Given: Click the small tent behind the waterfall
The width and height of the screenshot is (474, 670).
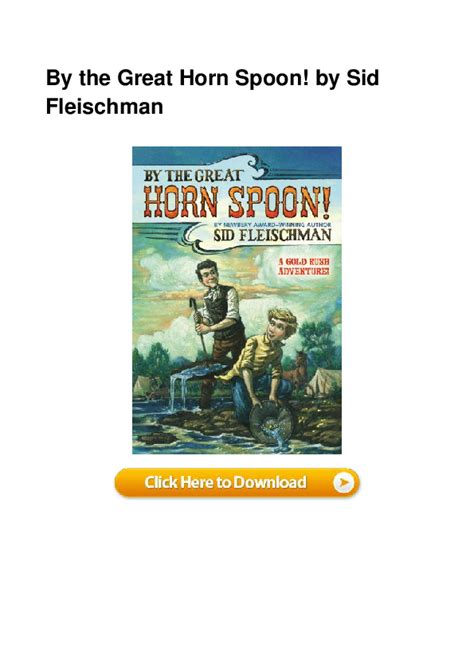Looking at the screenshot, I should pos(142,386).
